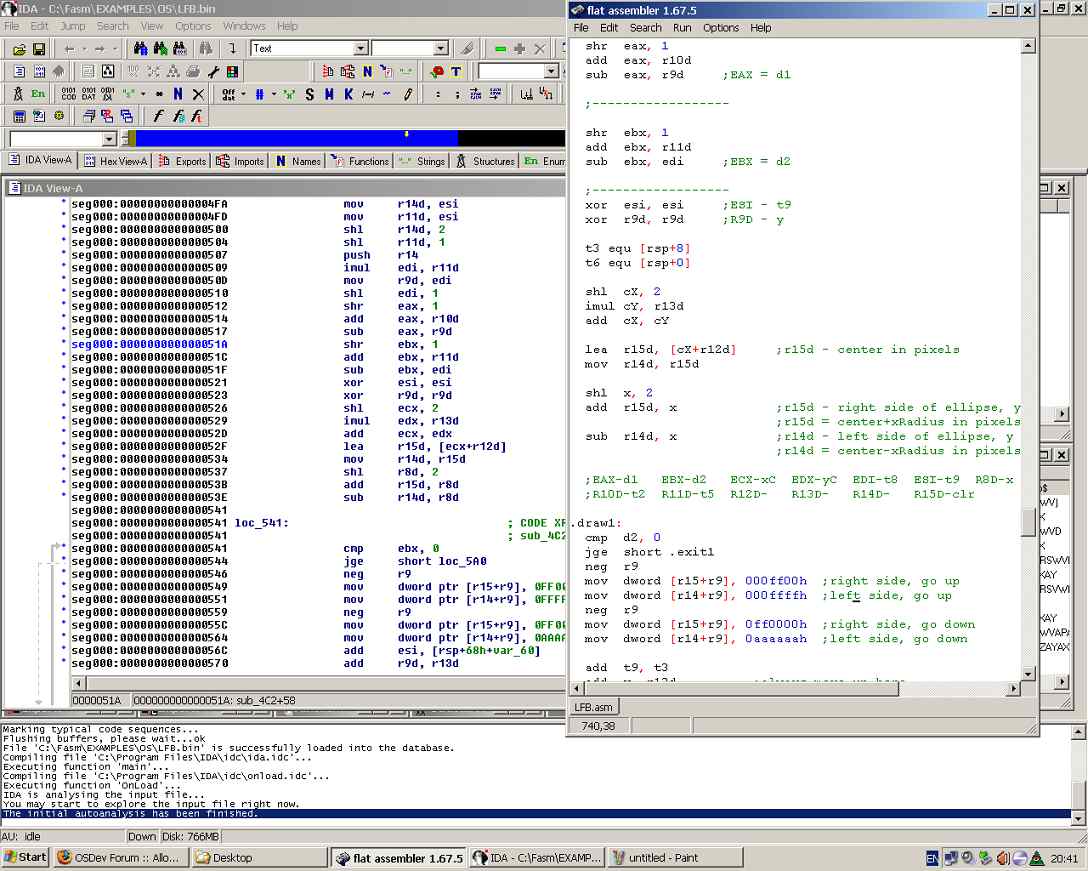Expand the back arrow history dropdown
1088x871 pixels.
pyautogui.click(x=83, y=49)
